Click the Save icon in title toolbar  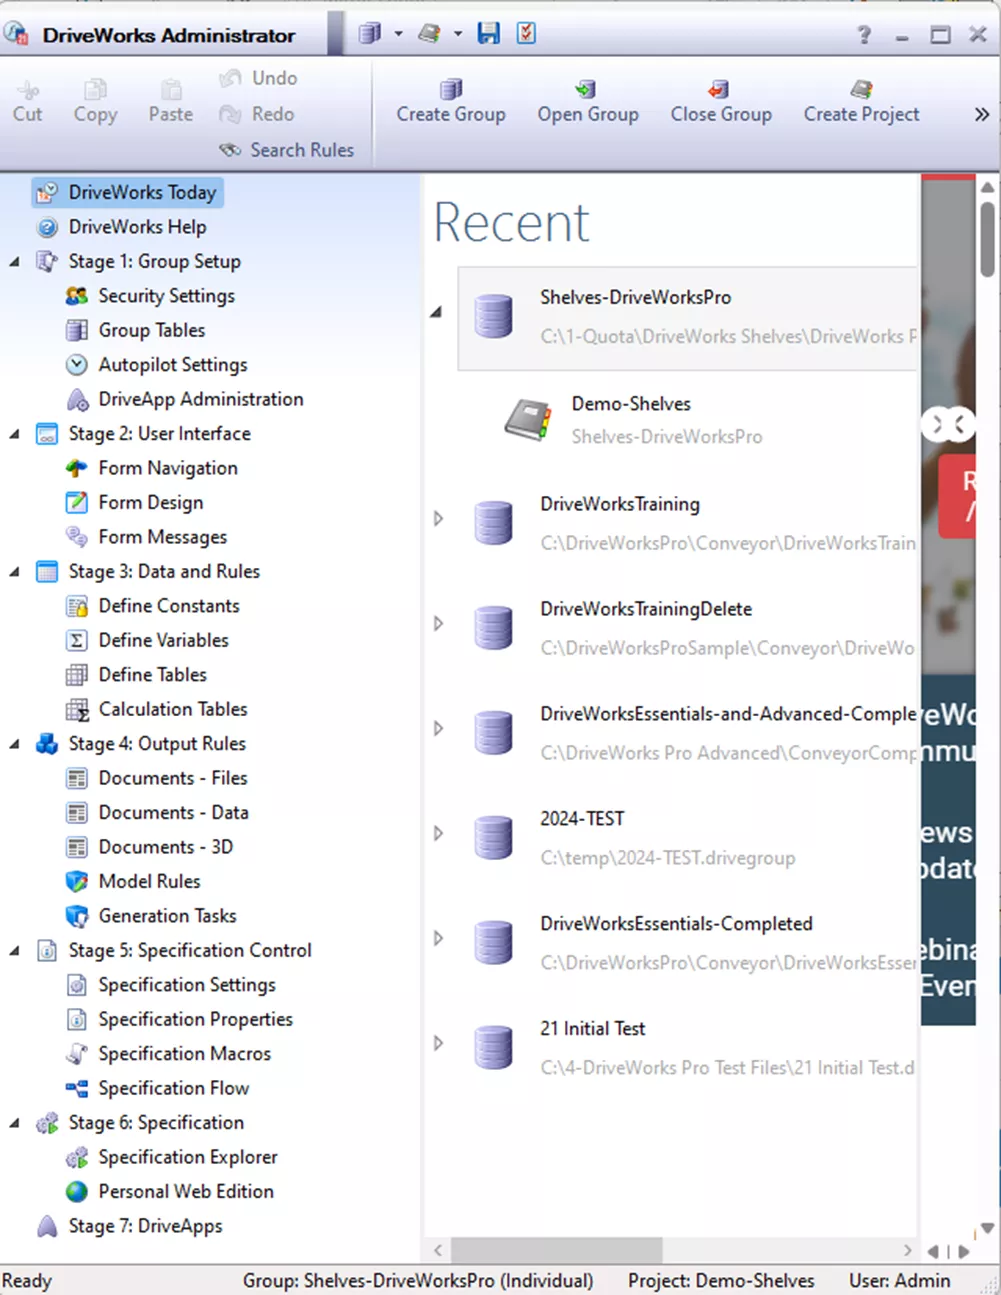tap(488, 33)
